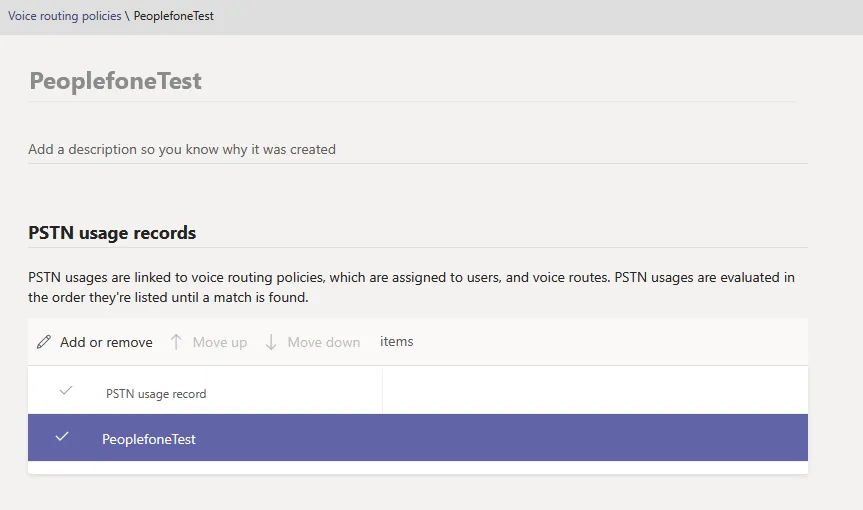
Task: Uncheck the PeoplefoneTest row checkmark
Action: pyautogui.click(x=62, y=437)
